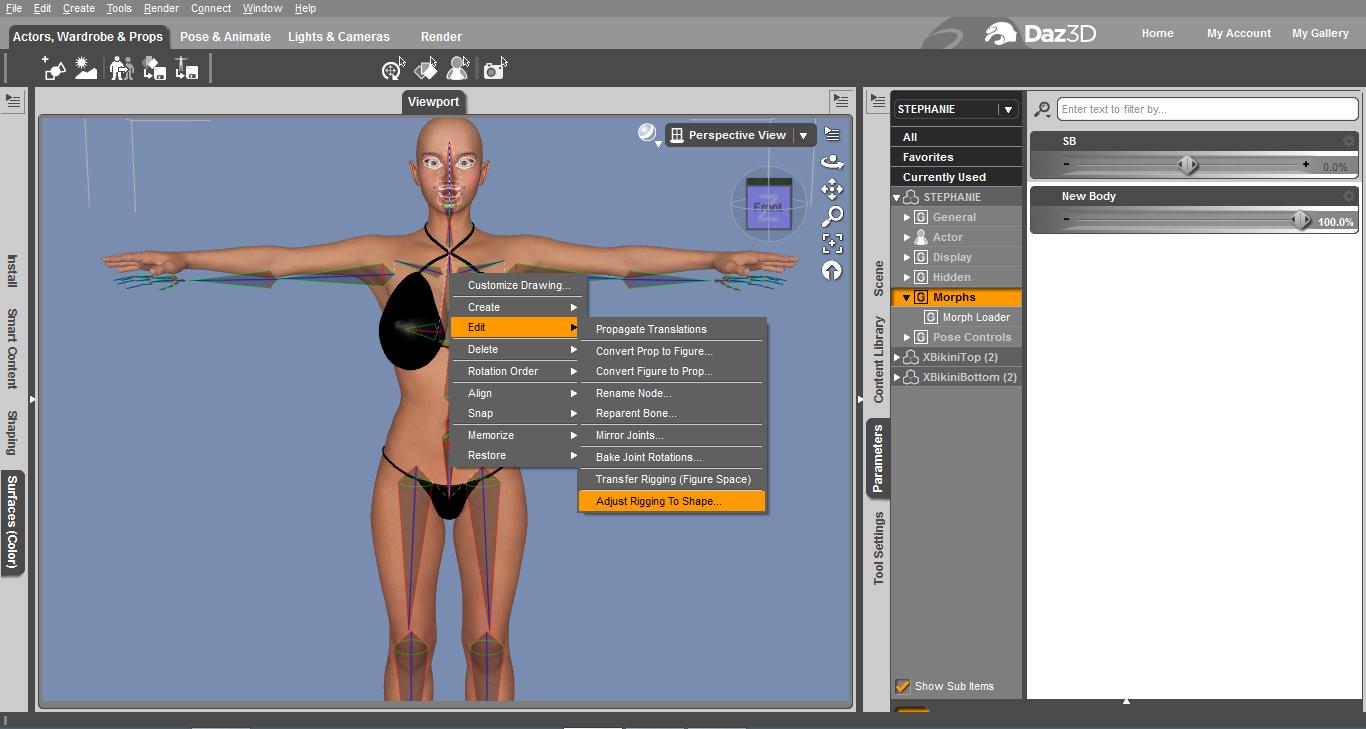Click the figure transfer utility icon
1366x729 pixels.
point(121,68)
